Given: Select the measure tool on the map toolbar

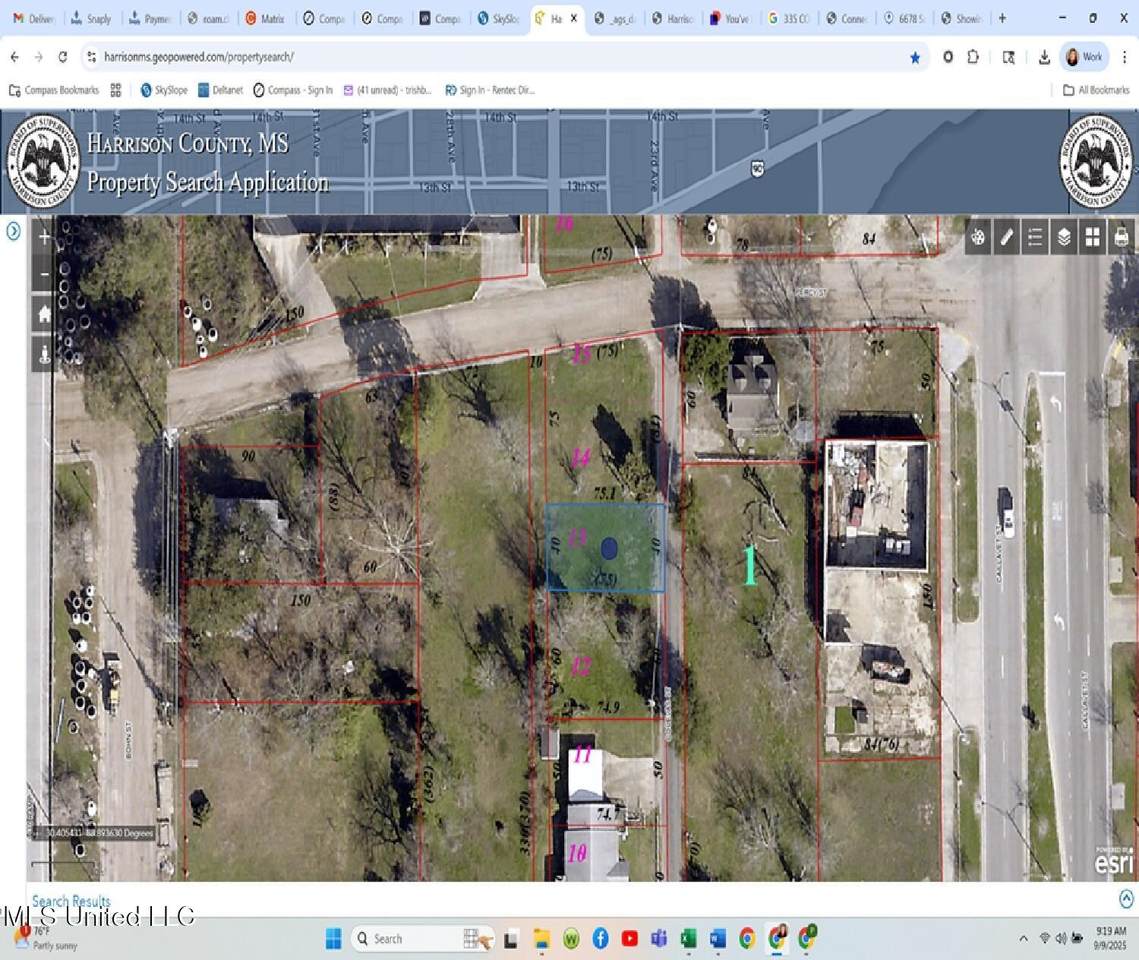Looking at the screenshot, I should tap(1006, 237).
